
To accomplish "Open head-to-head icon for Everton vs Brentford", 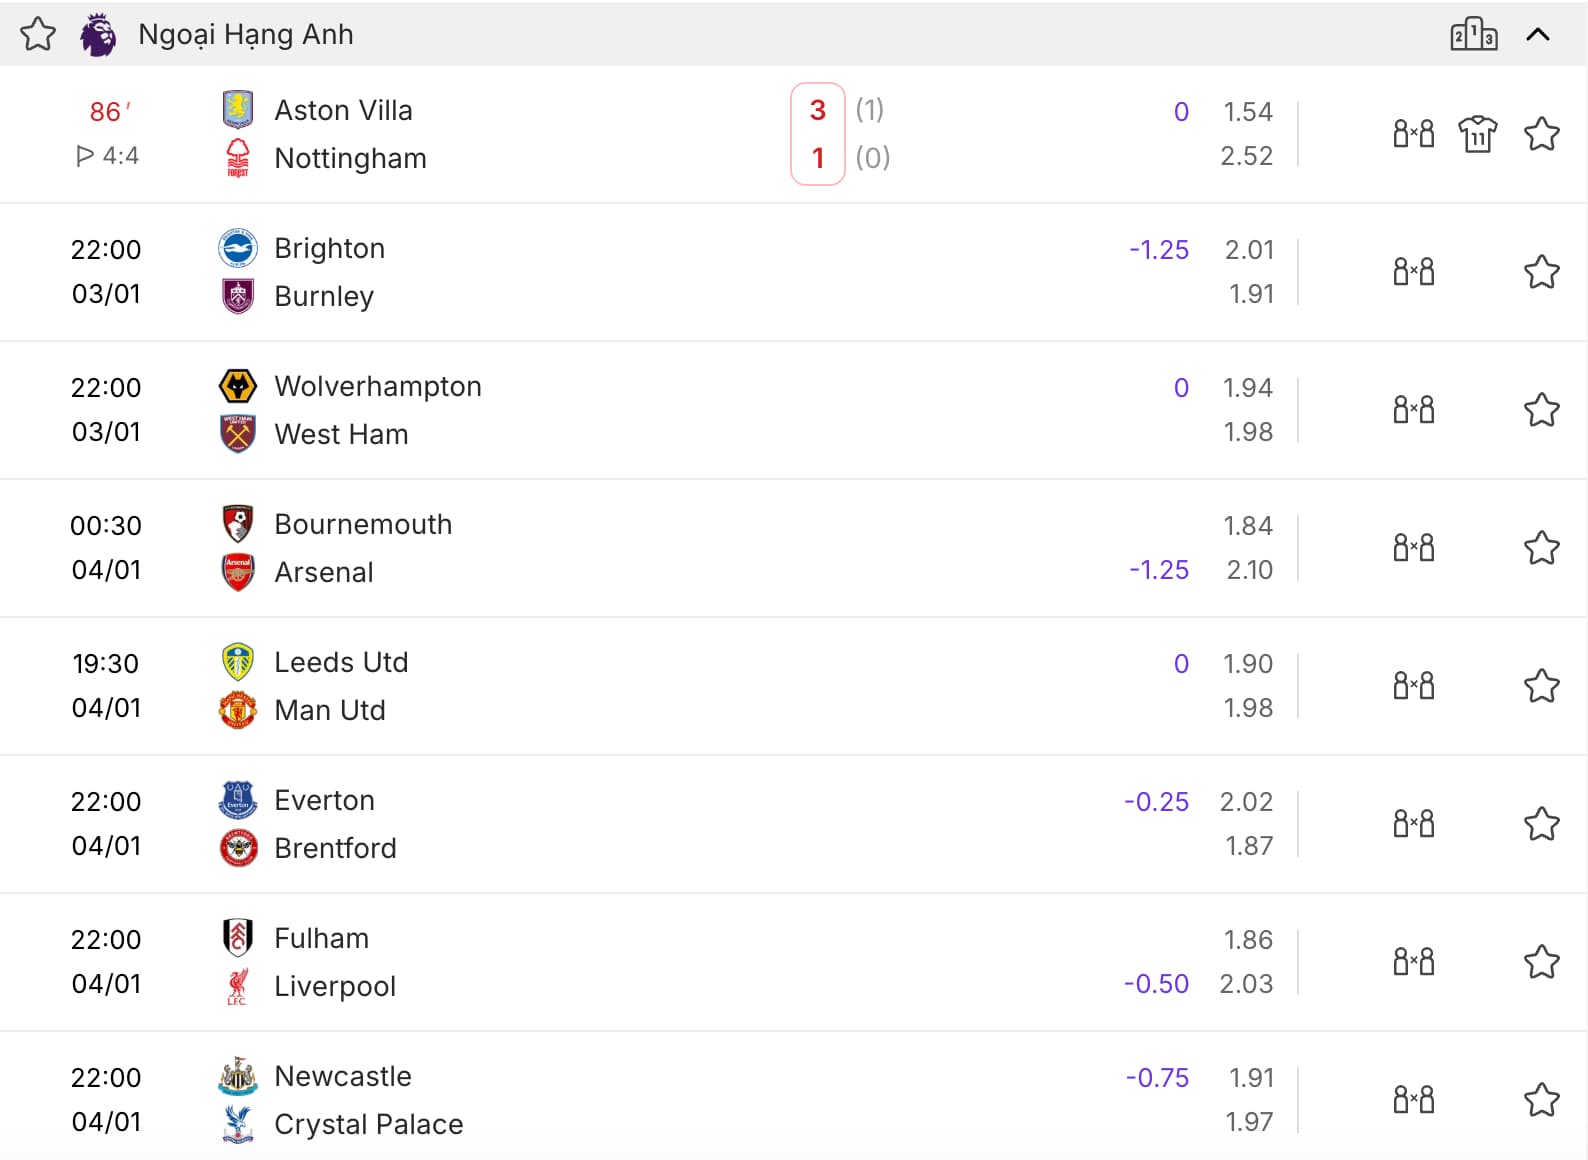I will coord(1413,824).
